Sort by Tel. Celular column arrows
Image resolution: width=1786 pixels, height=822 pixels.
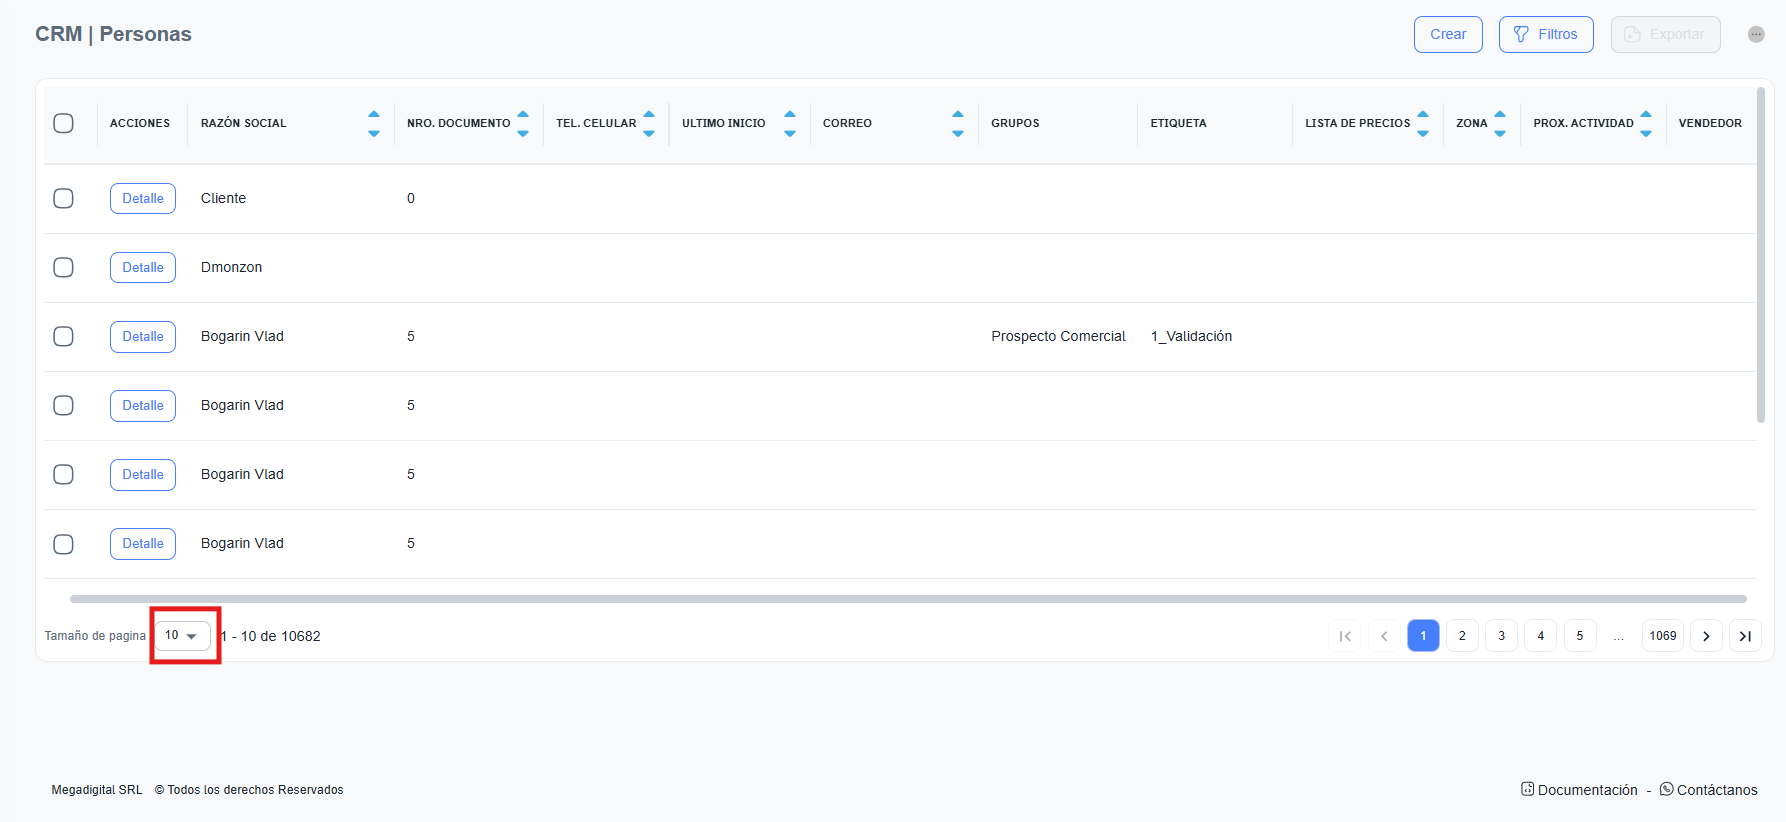tap(648, 123)
